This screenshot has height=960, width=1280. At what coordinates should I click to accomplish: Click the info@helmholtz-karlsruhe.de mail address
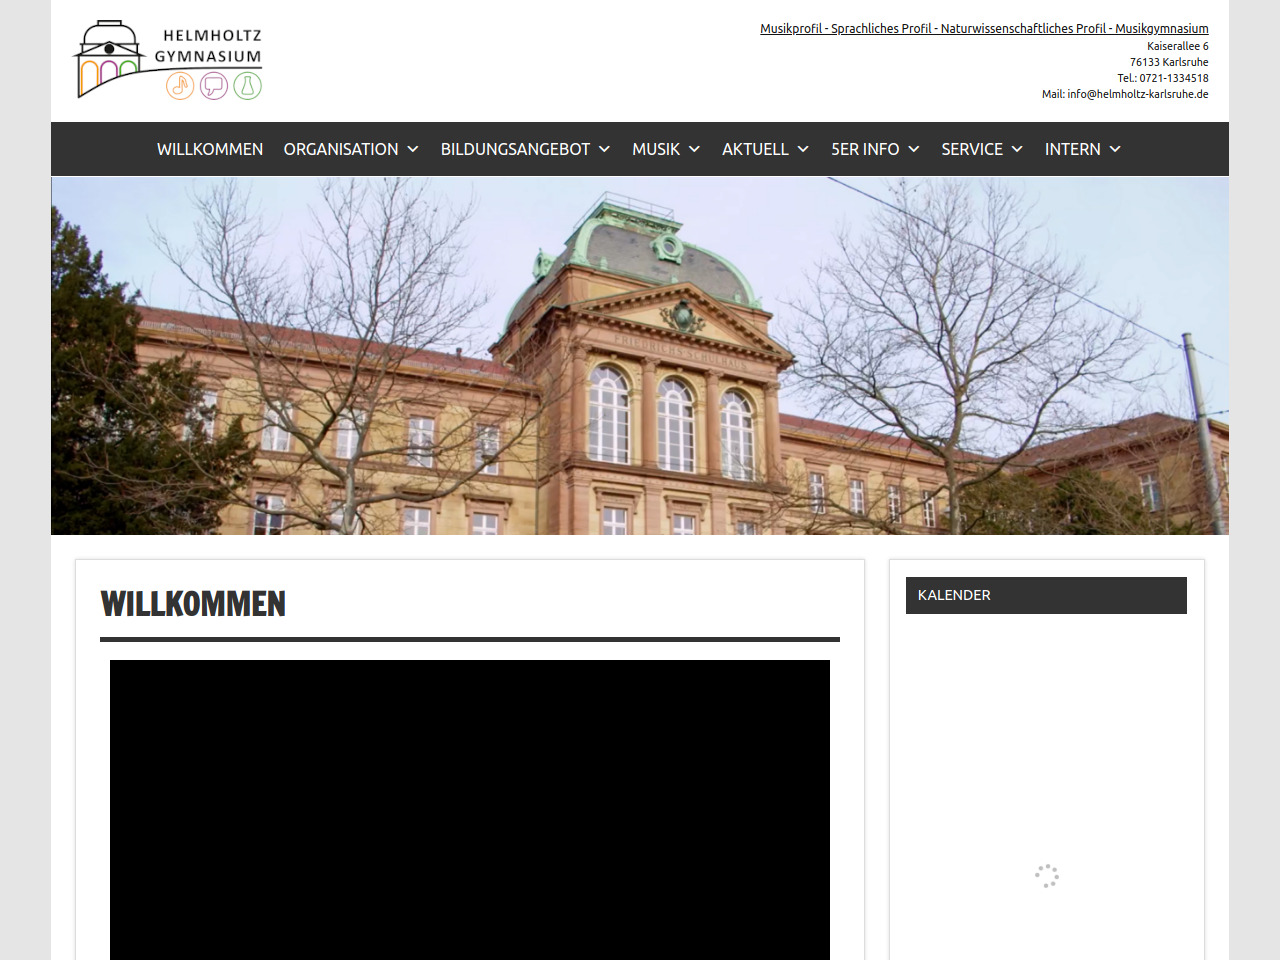click(x=1137, y=94)
